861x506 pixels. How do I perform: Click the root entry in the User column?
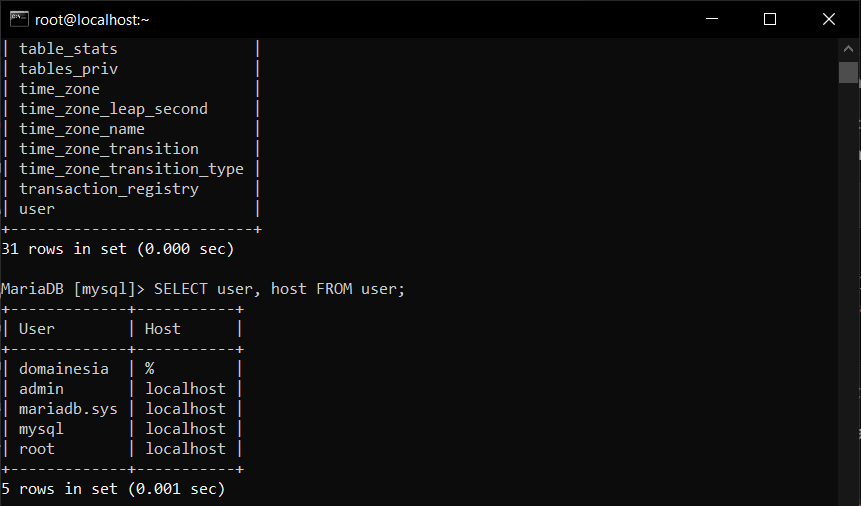[x=37, y=449]
